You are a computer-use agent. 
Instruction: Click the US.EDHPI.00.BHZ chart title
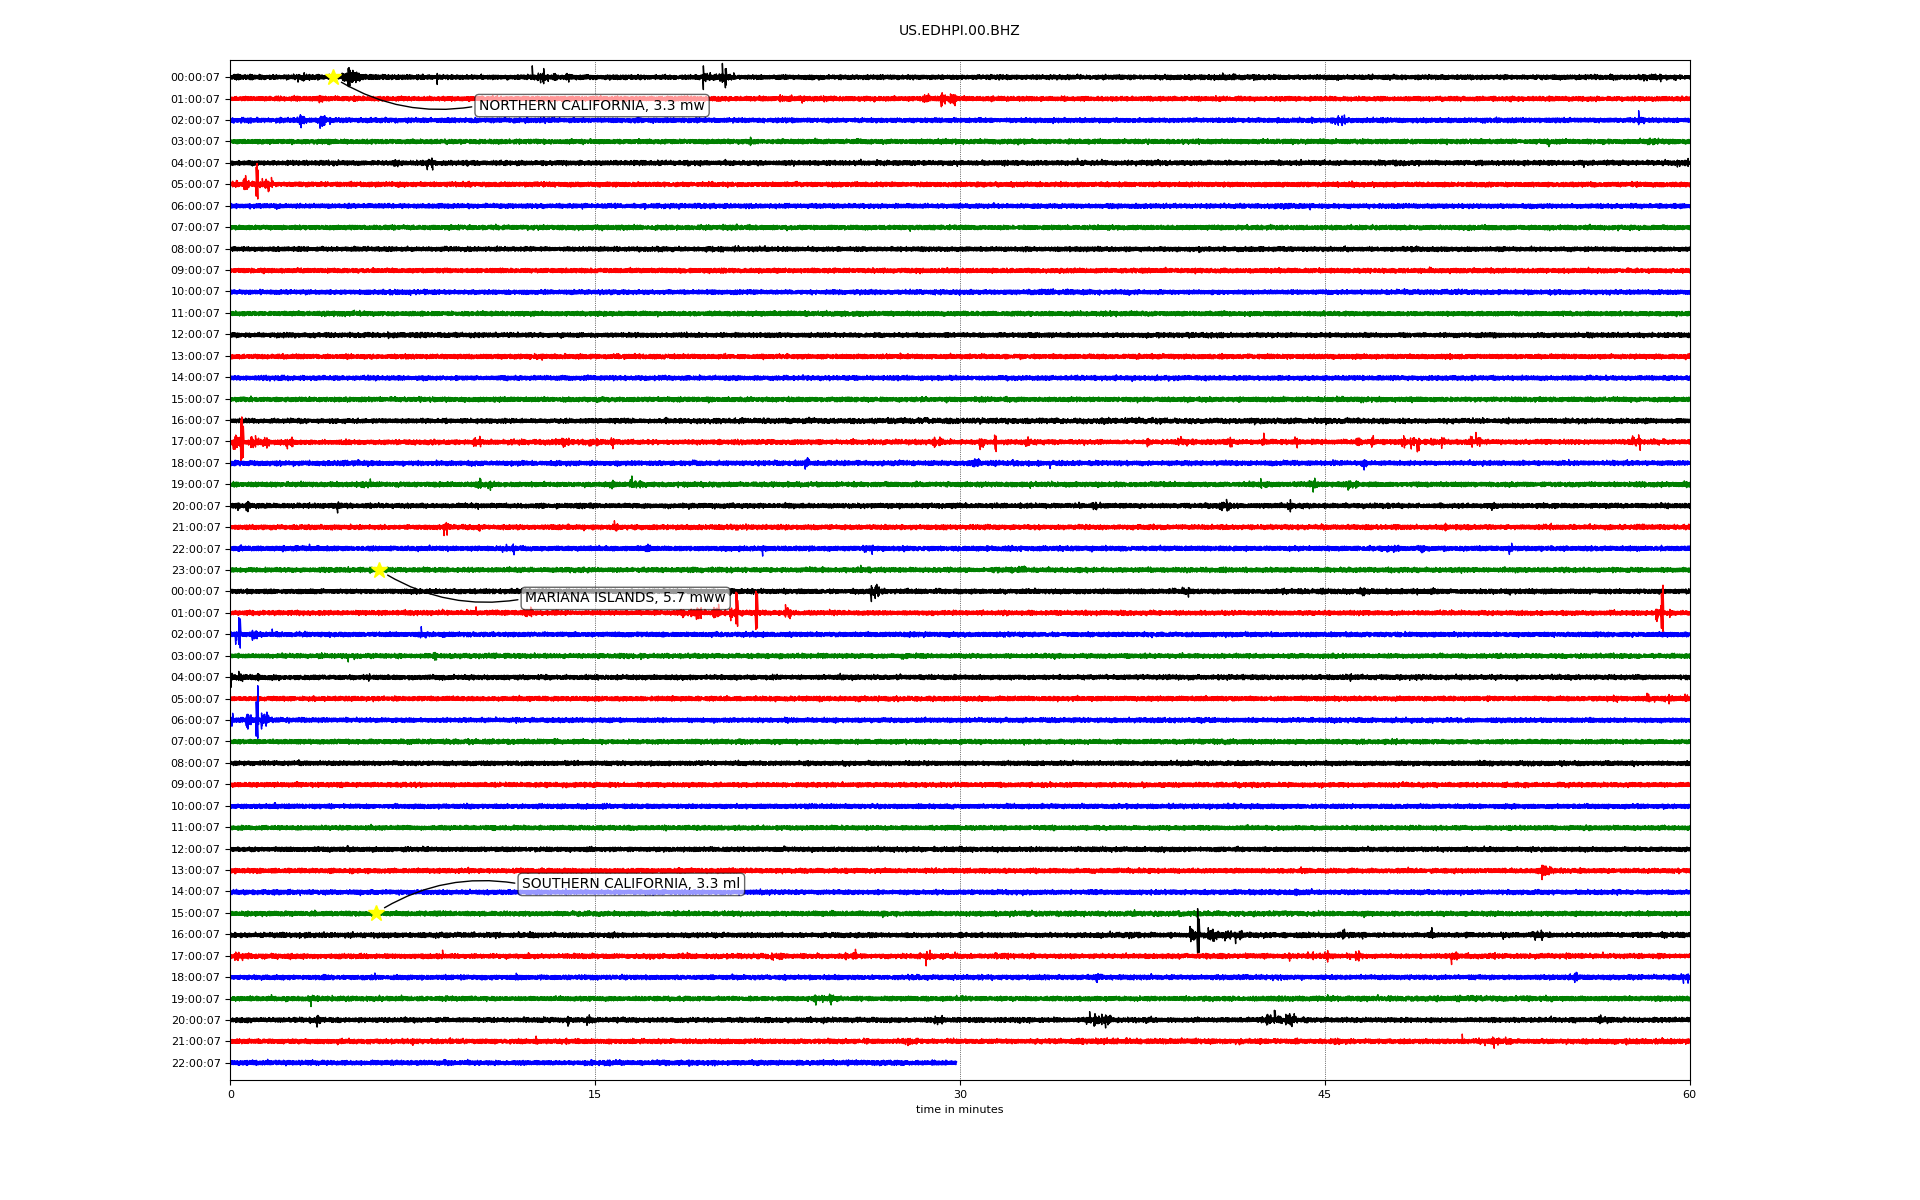tap(959, 31)
